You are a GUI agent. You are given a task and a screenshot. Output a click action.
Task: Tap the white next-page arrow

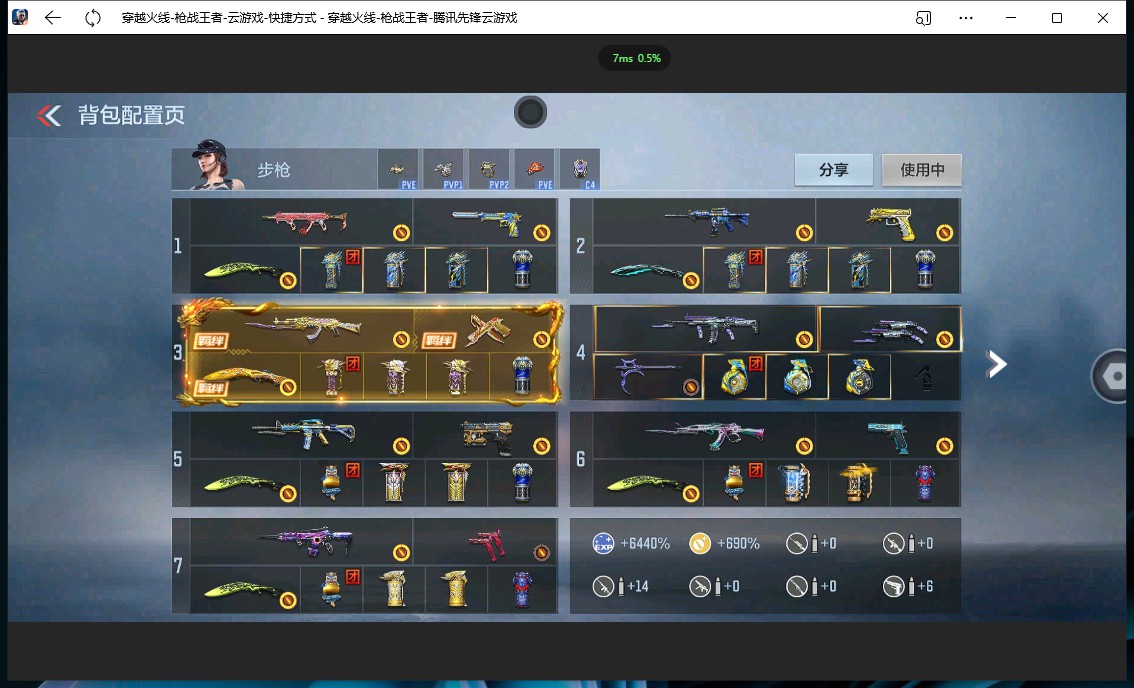point(997,364)
